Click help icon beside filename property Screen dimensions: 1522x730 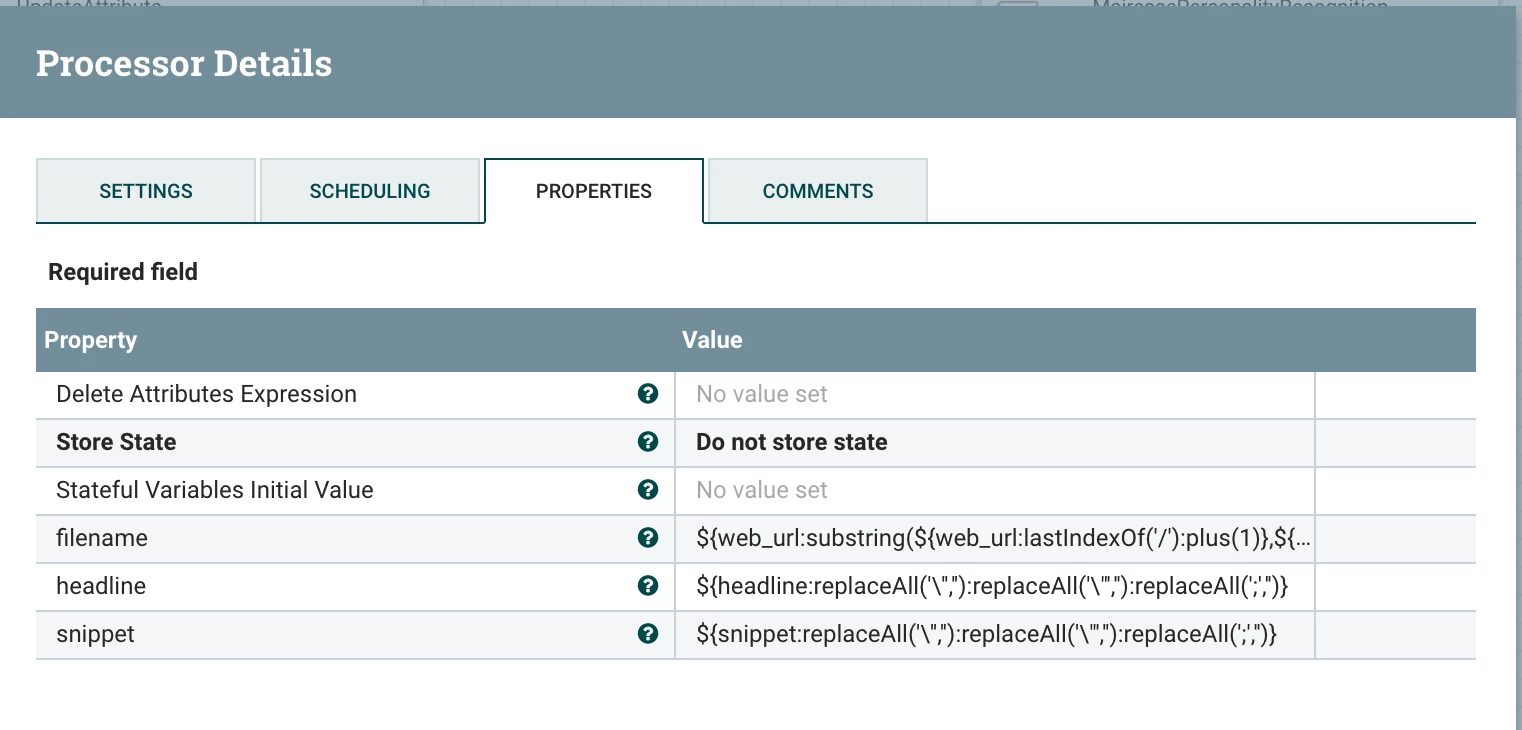[648, 538]
